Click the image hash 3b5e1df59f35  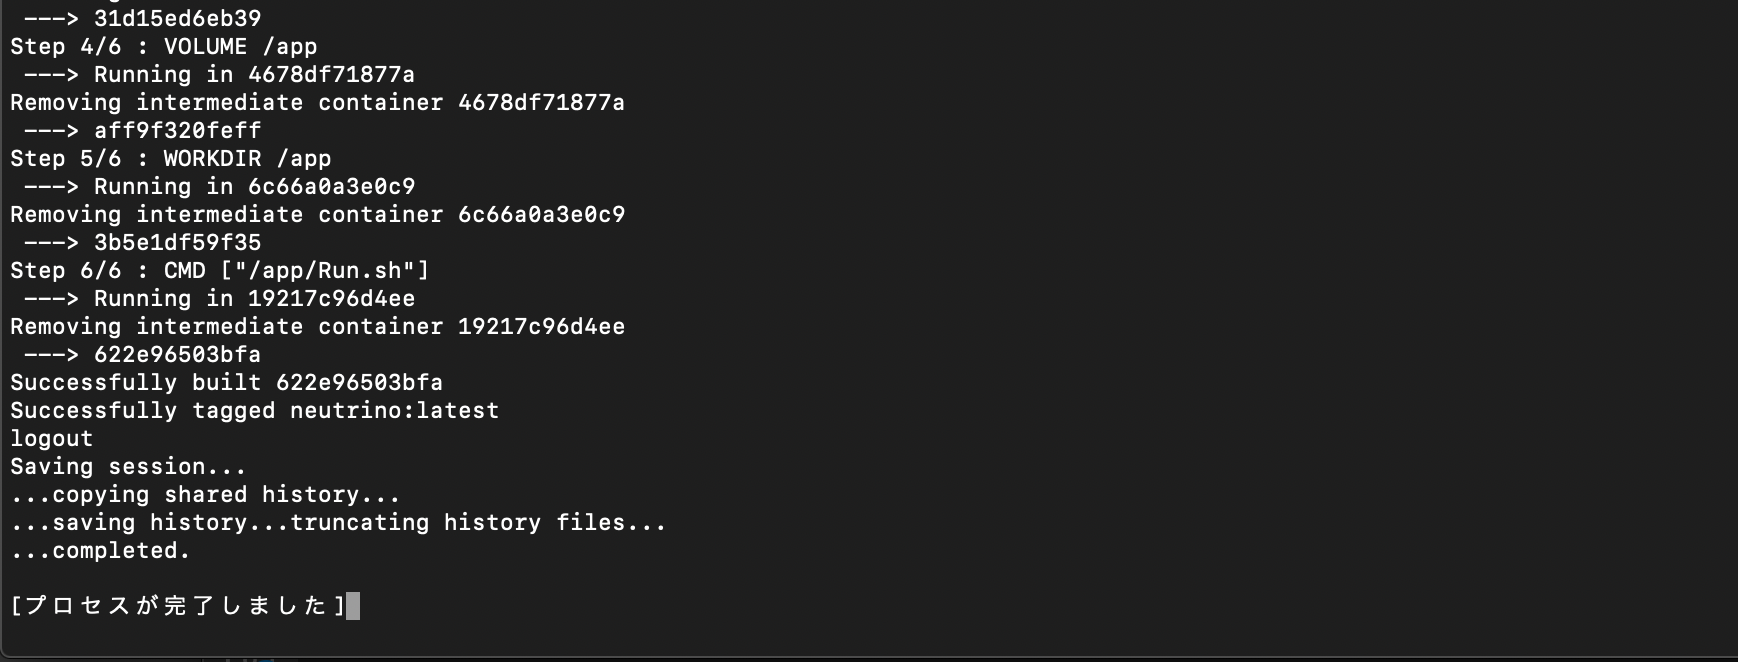click(178, 243)
